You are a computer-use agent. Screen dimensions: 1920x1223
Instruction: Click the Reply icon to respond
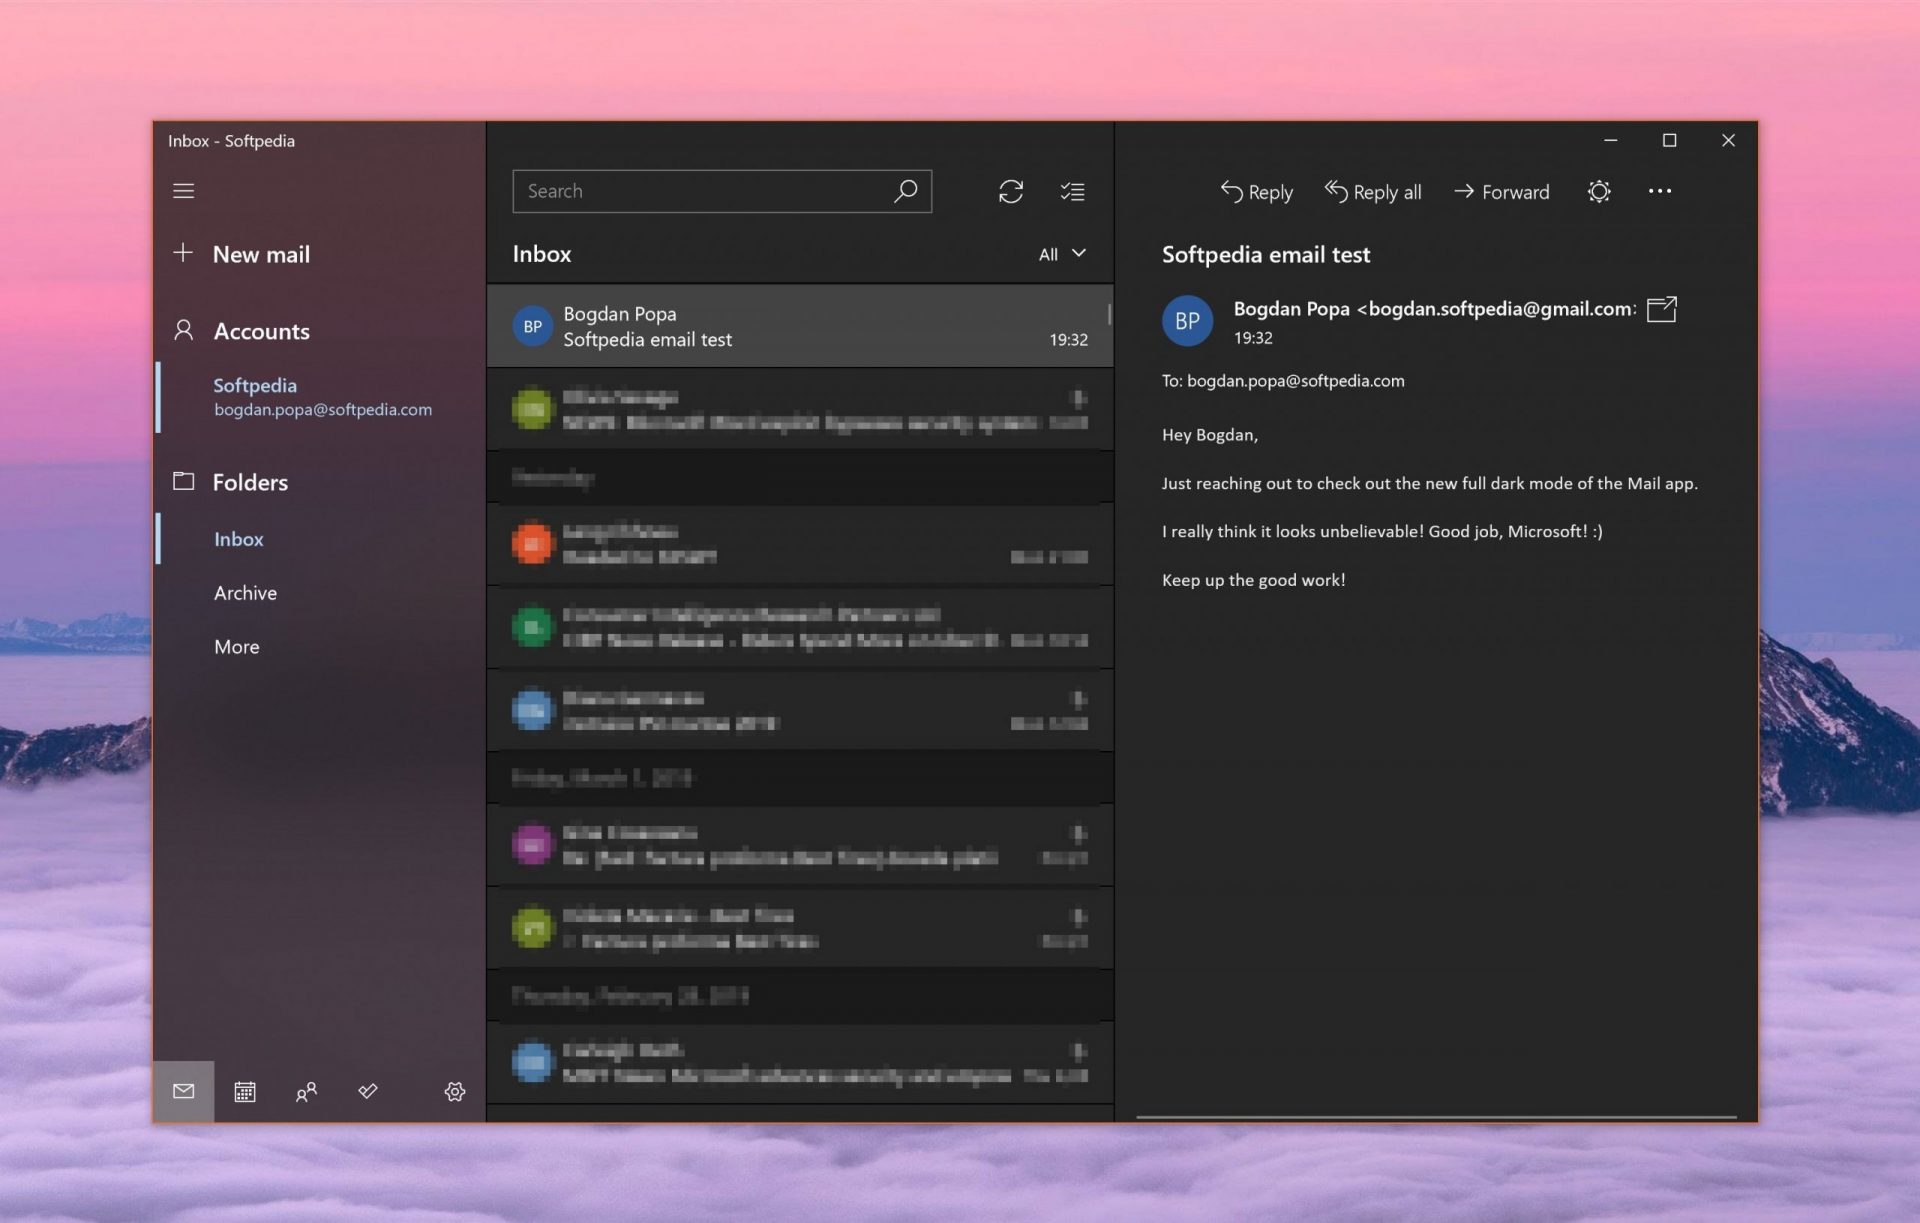click(1255, 189)
